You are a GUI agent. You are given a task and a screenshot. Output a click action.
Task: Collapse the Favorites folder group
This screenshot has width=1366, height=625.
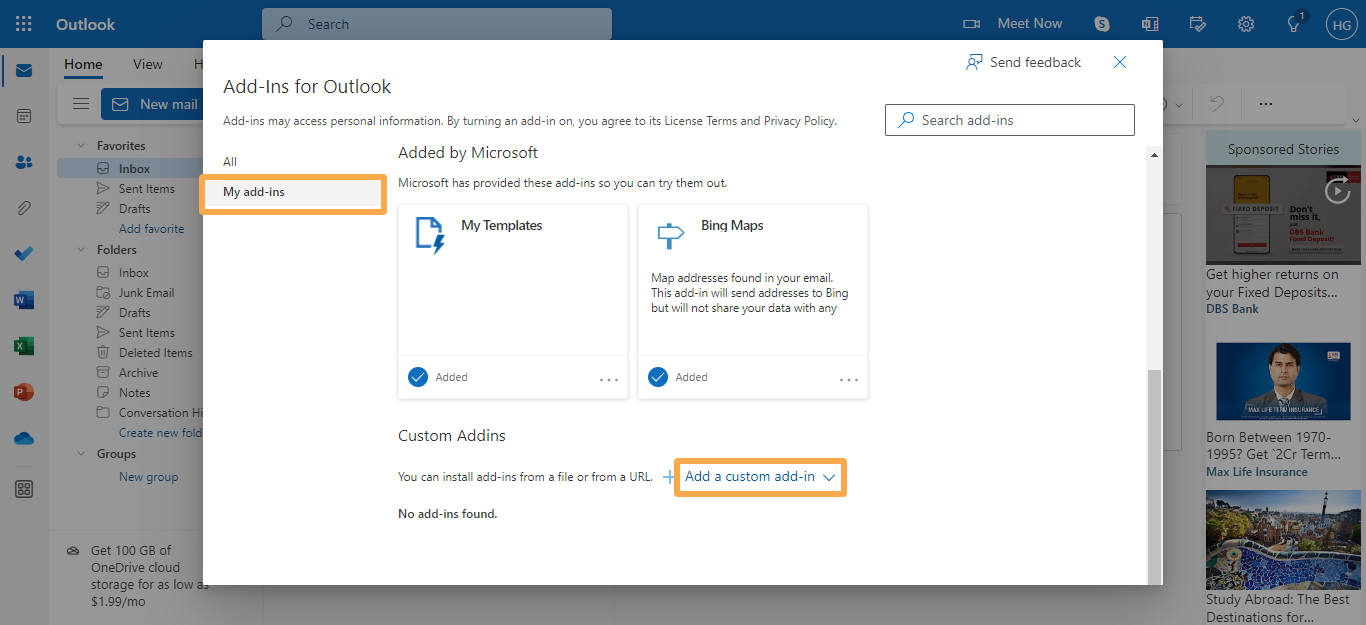82,146
